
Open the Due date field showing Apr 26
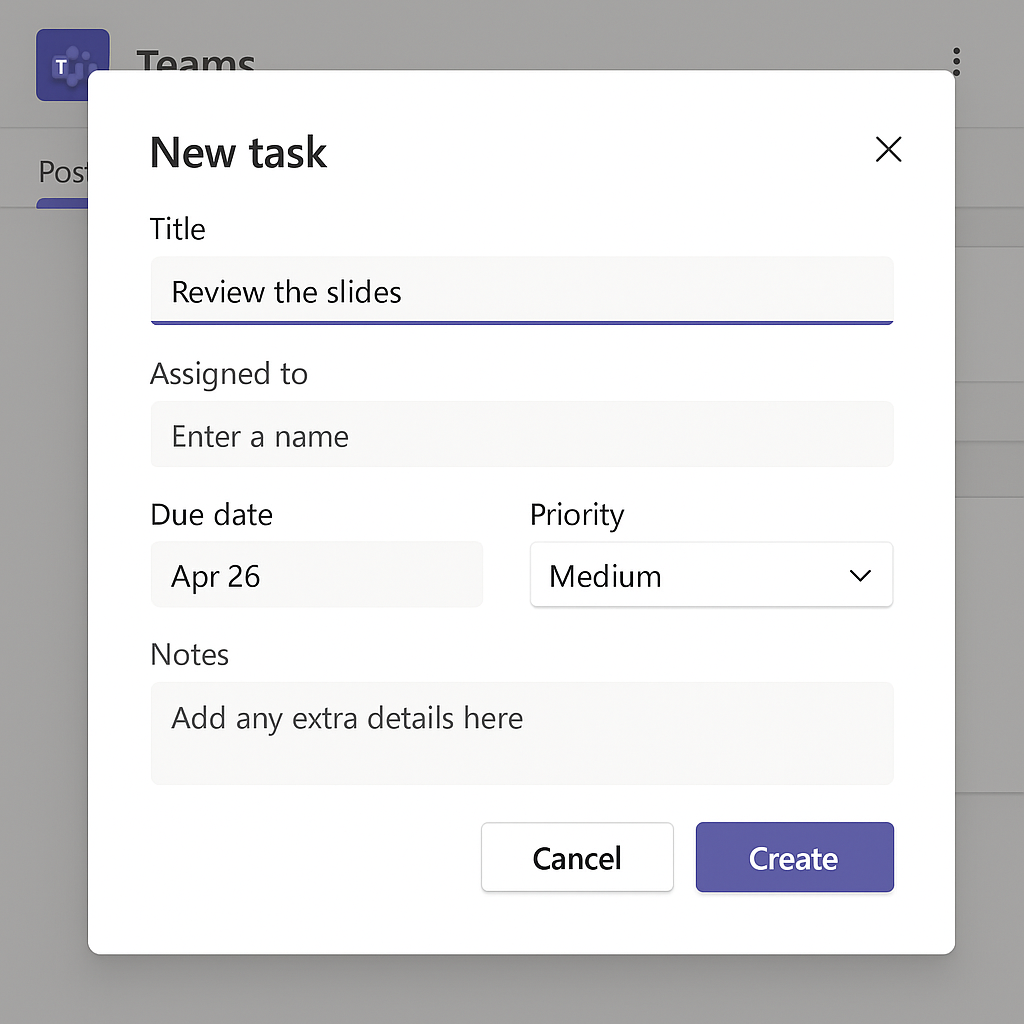[317, 575]
